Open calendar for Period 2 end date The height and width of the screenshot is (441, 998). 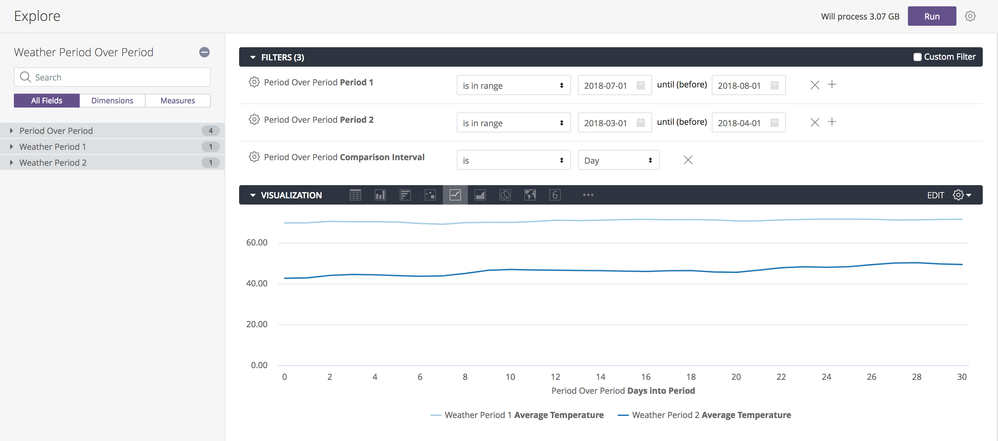tap(775, 123)
